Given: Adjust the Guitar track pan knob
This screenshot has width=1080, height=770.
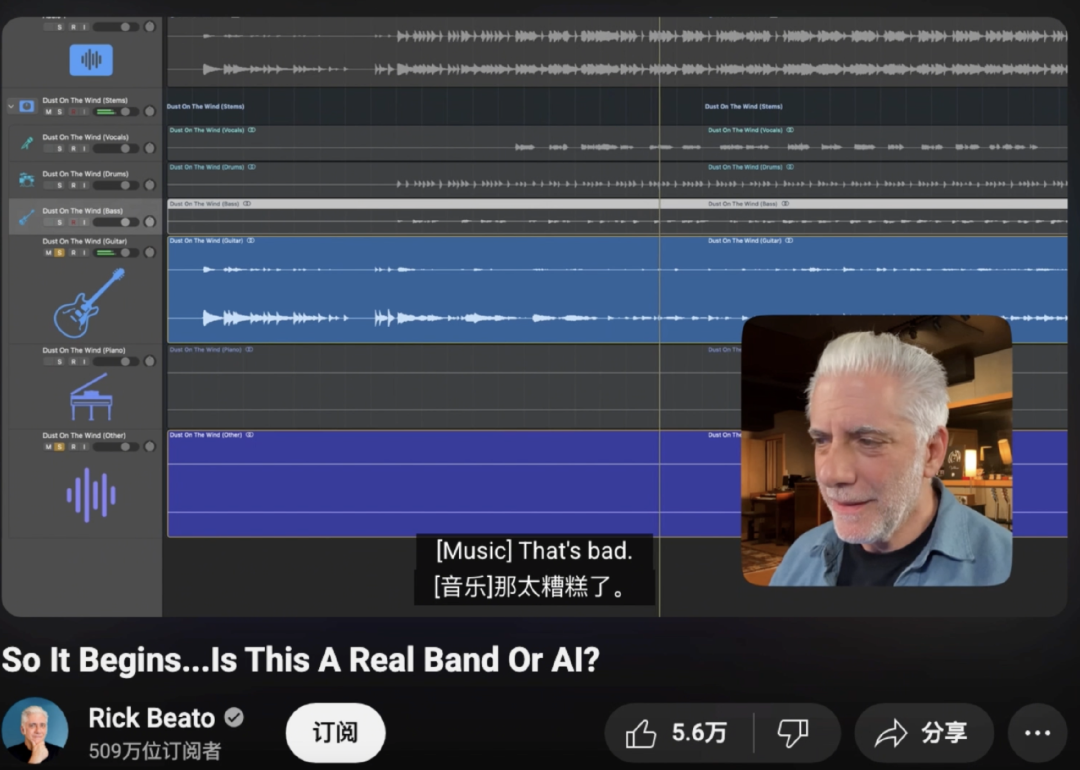Looking at the screenshot, I should (149, 253).
